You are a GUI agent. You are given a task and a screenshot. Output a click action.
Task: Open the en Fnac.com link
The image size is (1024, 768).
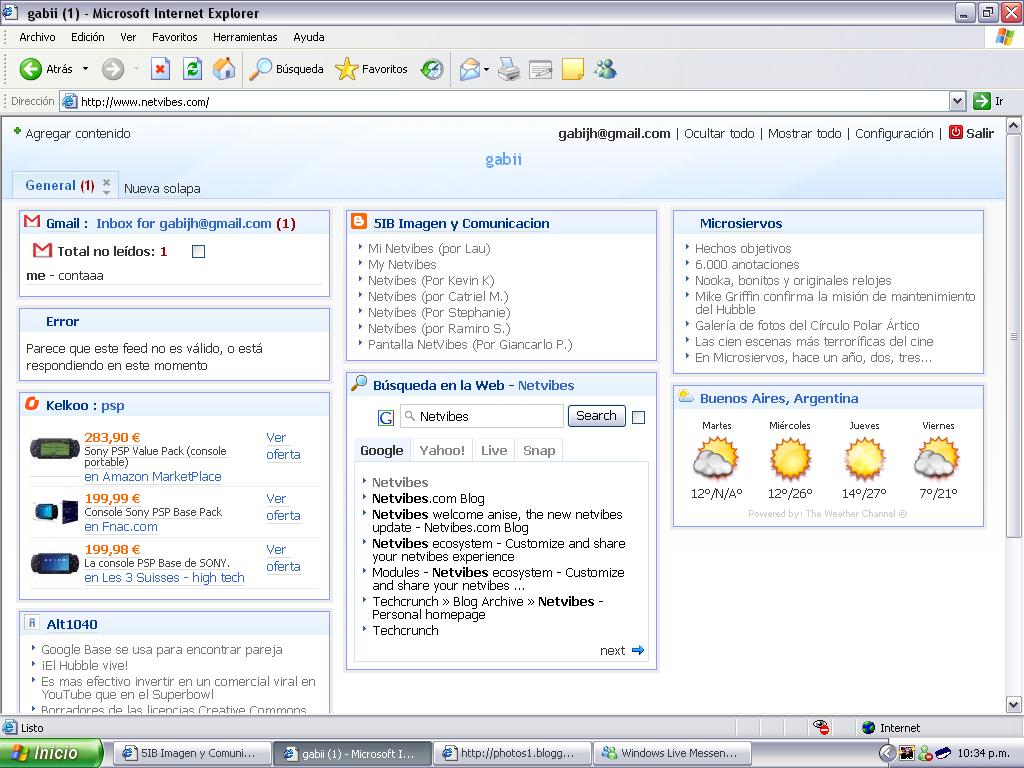click(121, 526)
